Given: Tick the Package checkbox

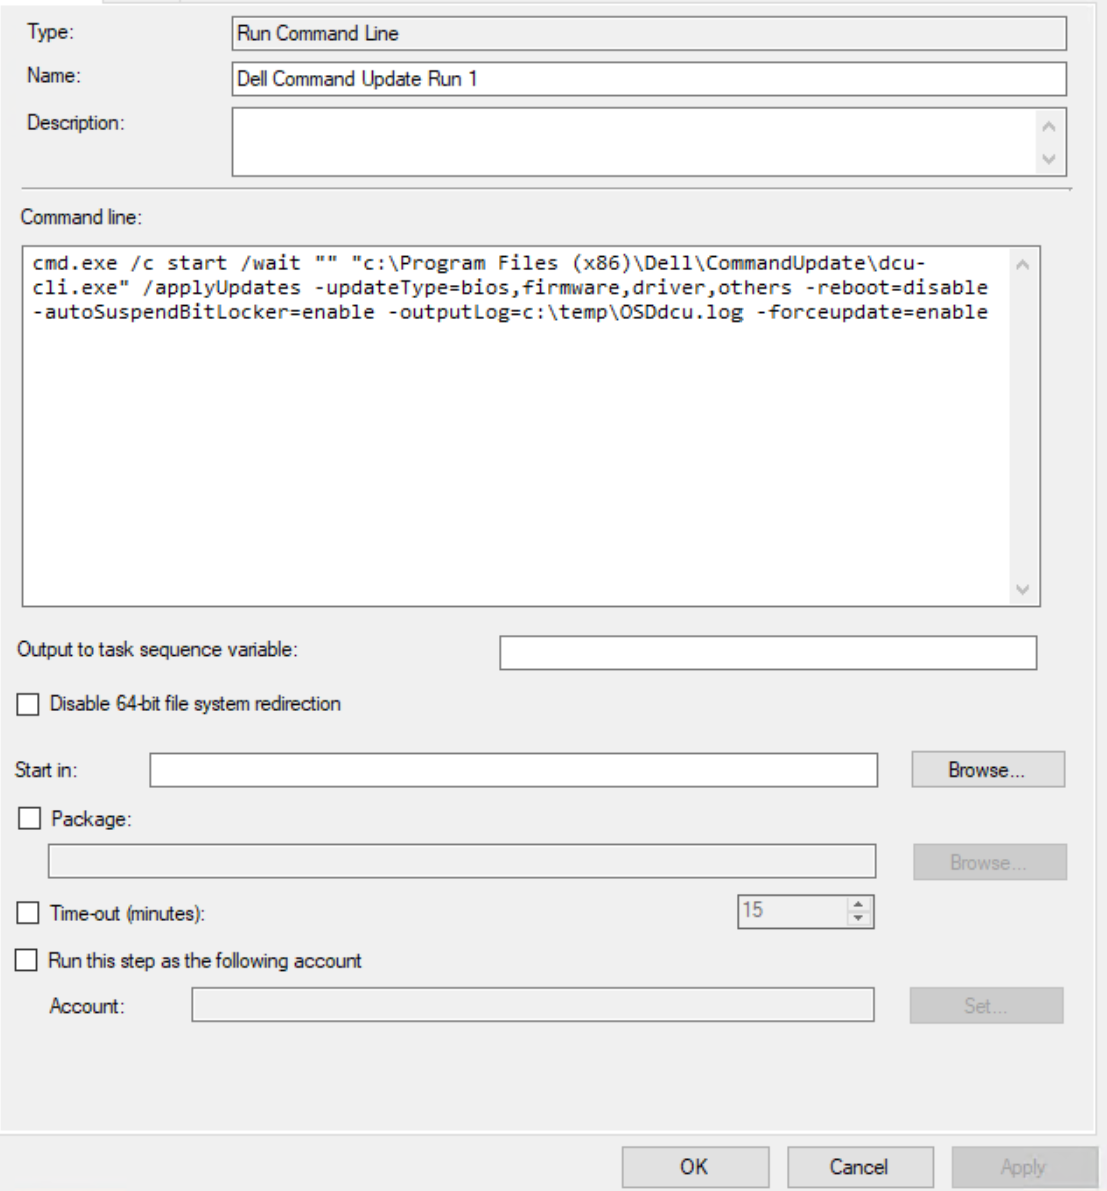Looking at the screenshot, I should (x=30, y=819).
